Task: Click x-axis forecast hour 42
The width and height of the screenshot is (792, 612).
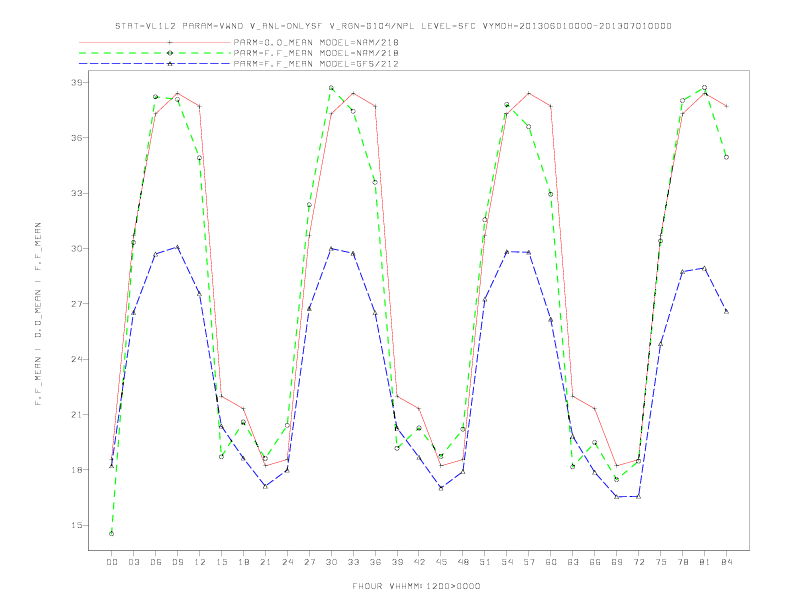Action: tap(419, 562)
